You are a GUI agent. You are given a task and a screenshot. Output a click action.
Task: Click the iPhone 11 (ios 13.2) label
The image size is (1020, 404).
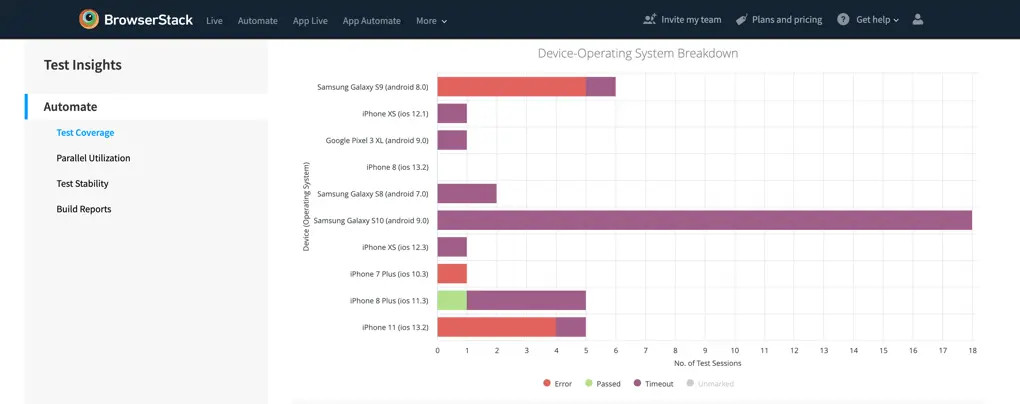coord(396,327)
